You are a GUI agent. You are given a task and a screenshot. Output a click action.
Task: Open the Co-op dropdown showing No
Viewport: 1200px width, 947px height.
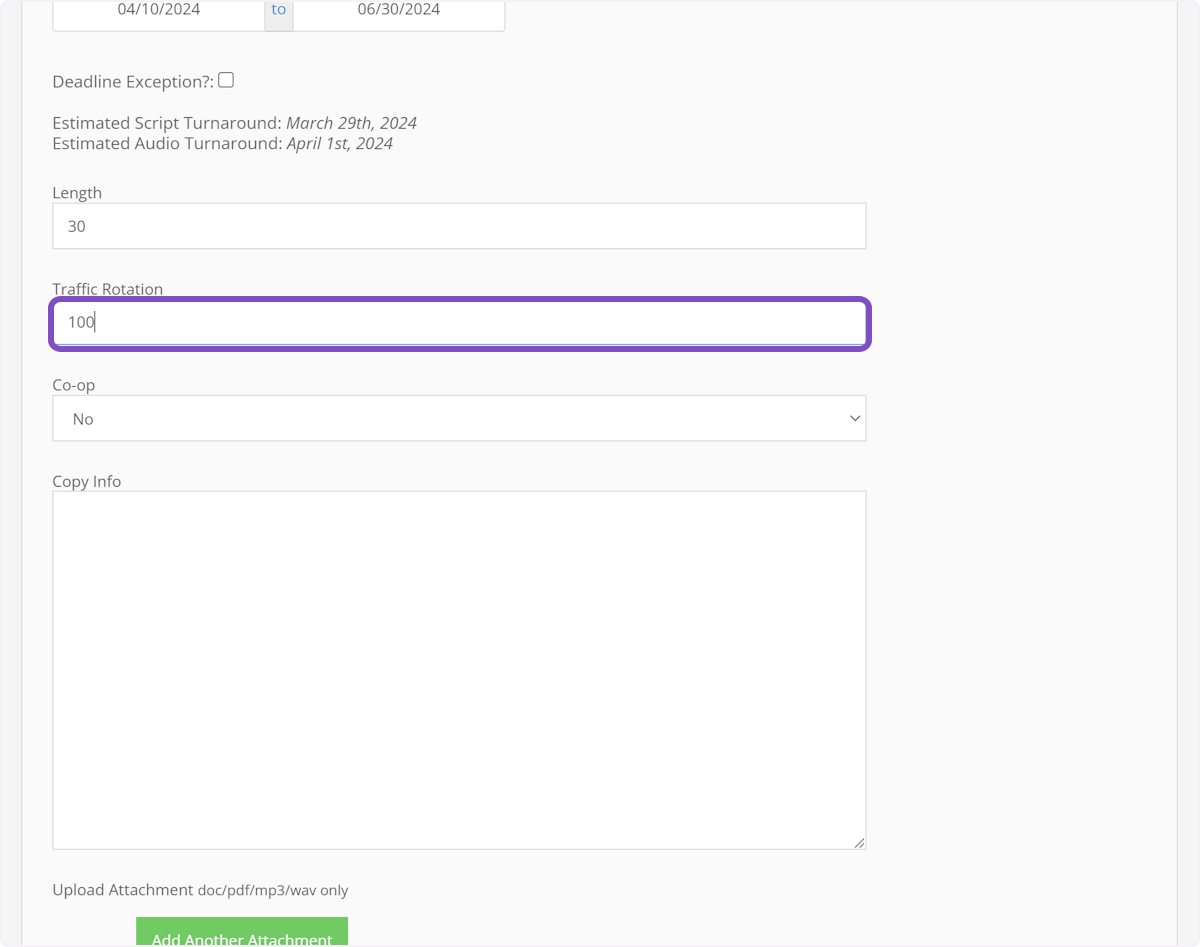pos(458,418)
